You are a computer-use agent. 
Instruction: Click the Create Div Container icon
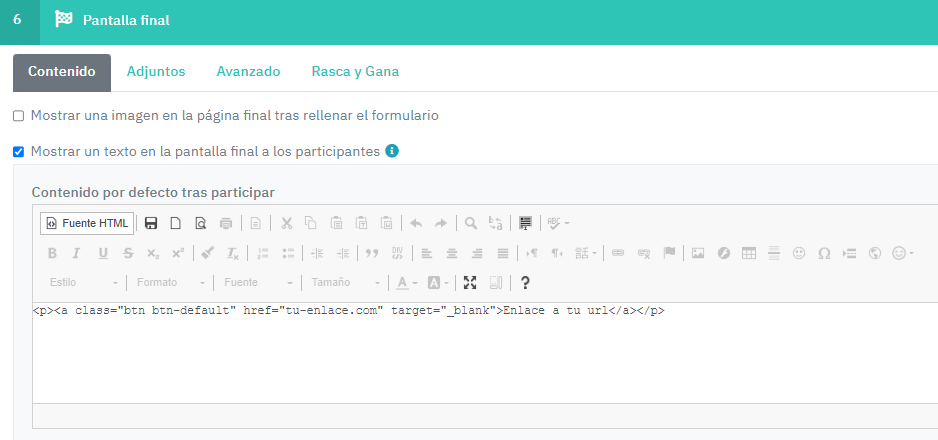click(397, 253)
